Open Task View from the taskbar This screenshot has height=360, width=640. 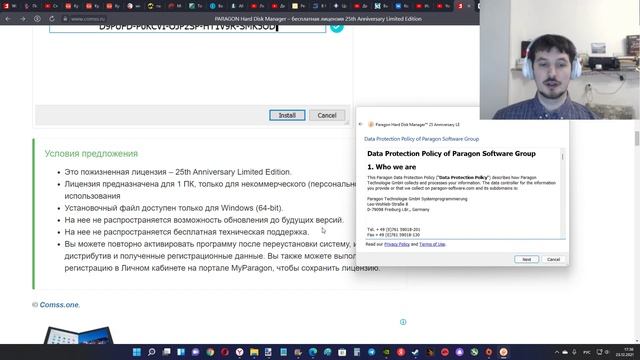[167, 352]
